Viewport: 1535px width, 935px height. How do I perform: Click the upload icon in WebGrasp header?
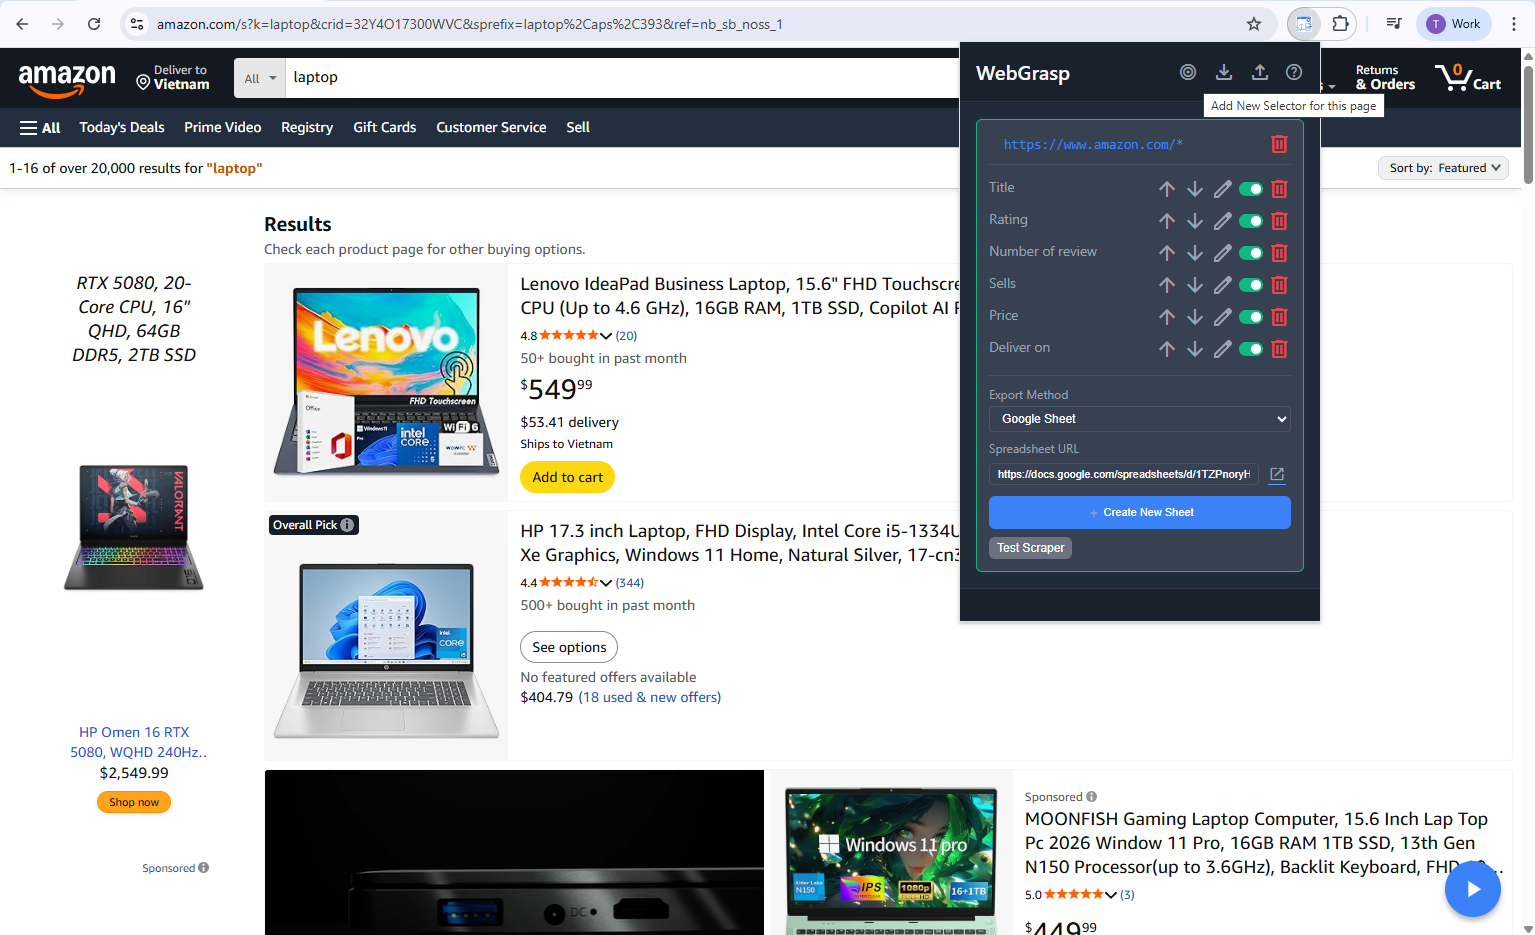[x=1260, y=72]
